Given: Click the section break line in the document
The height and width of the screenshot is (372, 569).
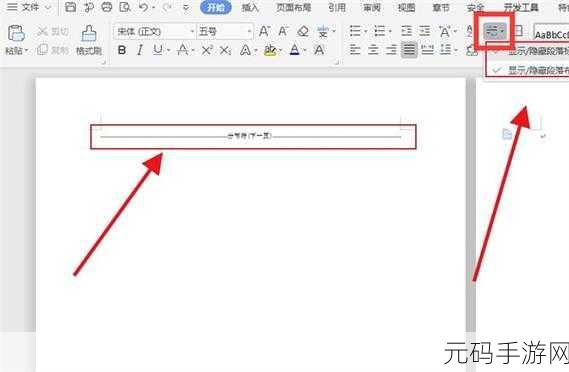Looking at the screenshot, I should [x=250, y=136].
